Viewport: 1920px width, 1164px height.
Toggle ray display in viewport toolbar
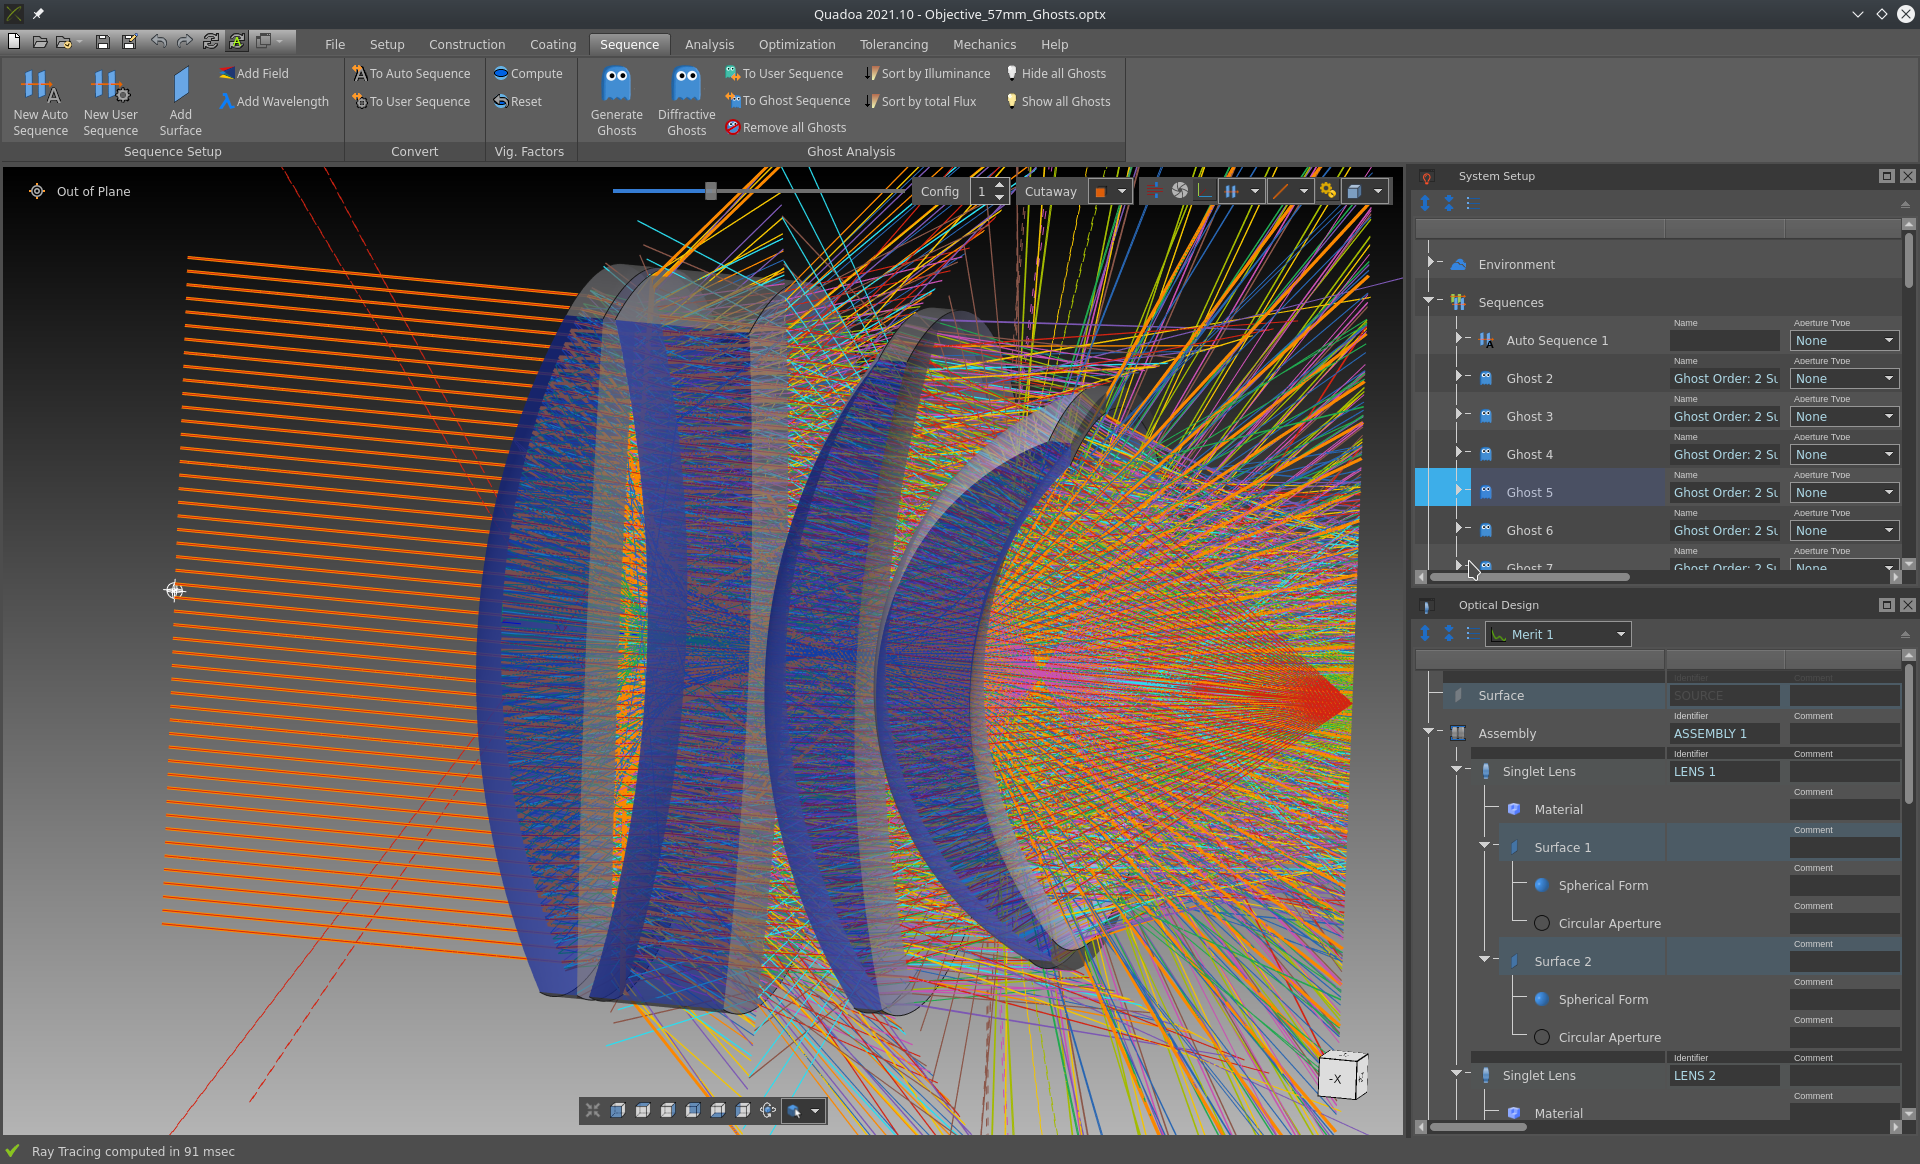1155,191
